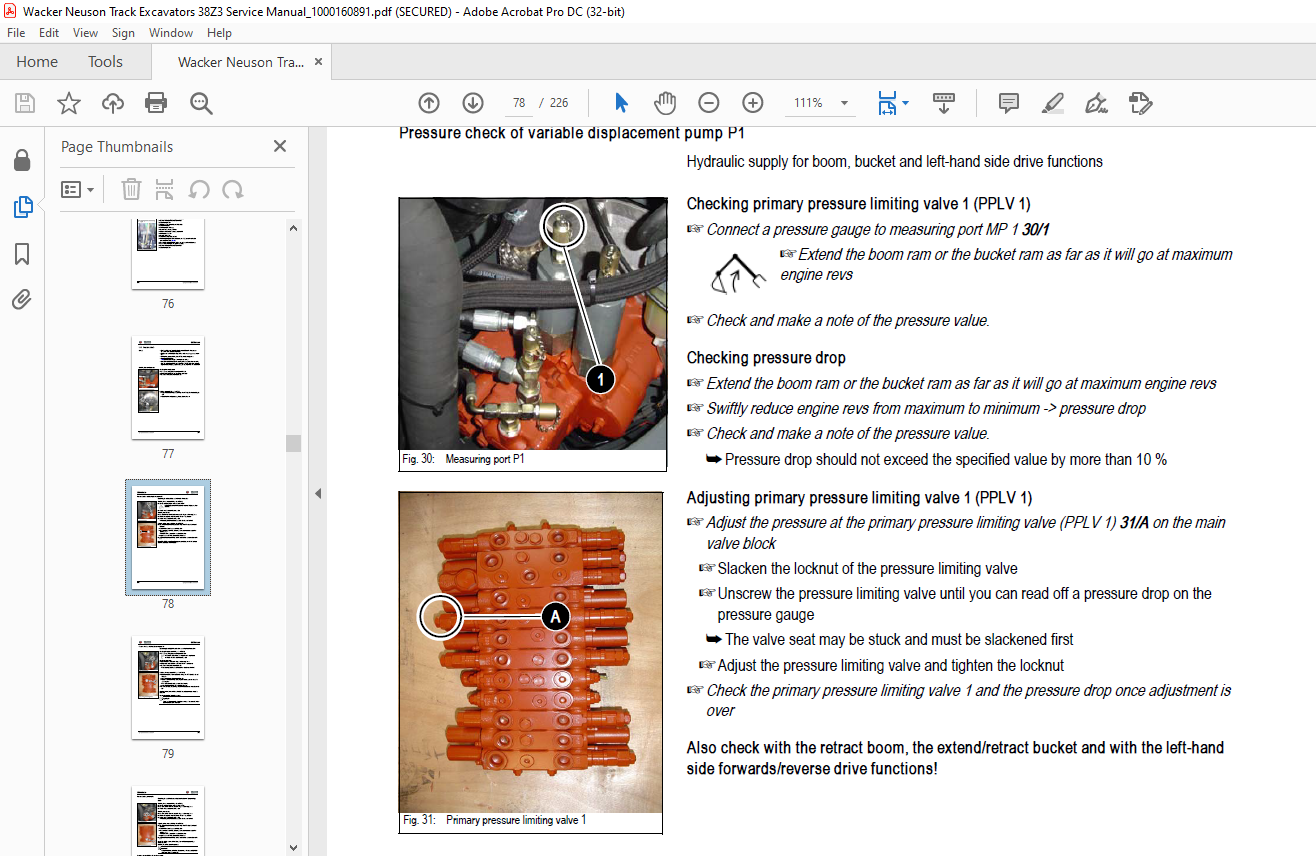Go to previous page arrow
Image resolution: width=1316 pixels, height=856 pixels.
429,103
